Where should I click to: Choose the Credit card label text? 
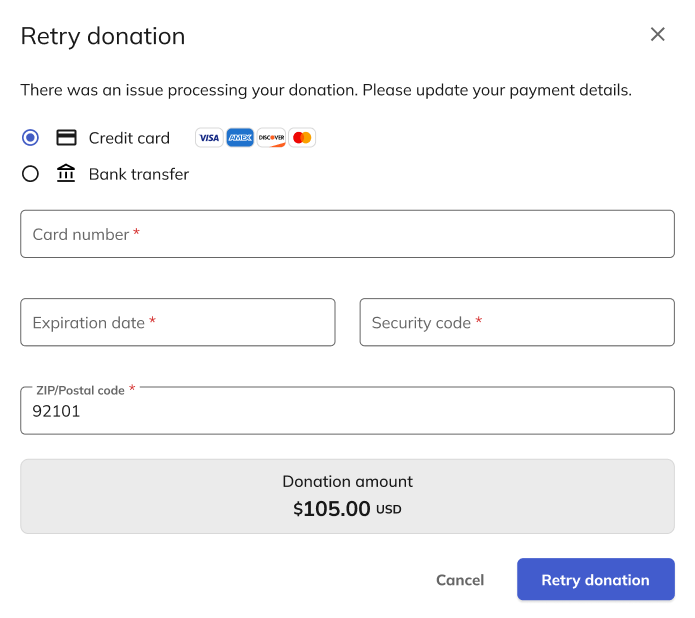tap(129, 138)
